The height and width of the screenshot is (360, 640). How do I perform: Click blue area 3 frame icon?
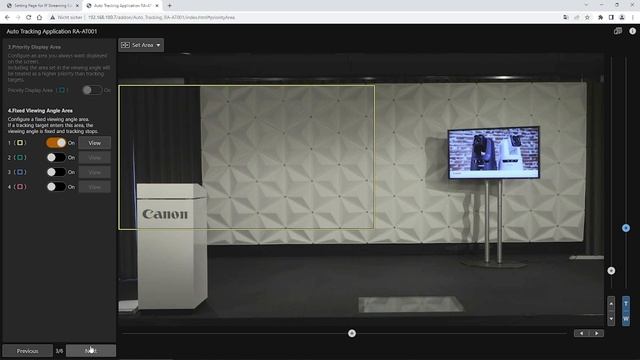coord(20,172)
